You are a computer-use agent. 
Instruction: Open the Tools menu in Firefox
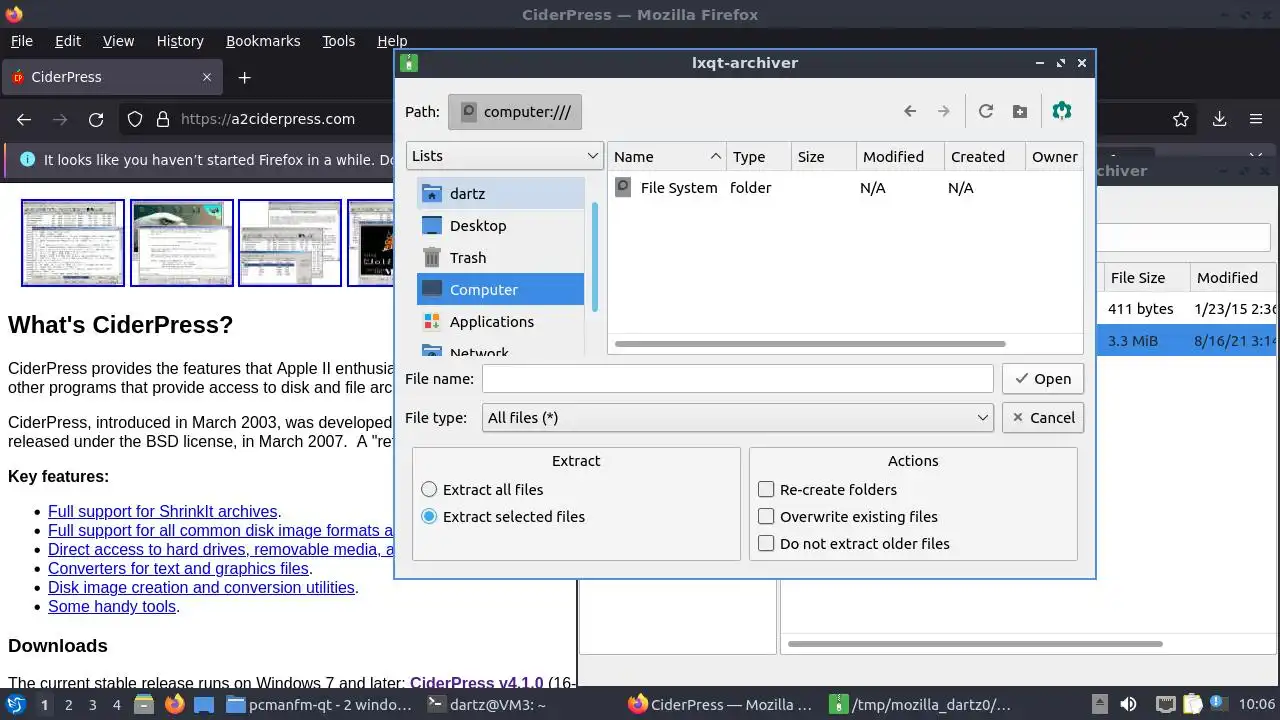click(x=339, y=41)
